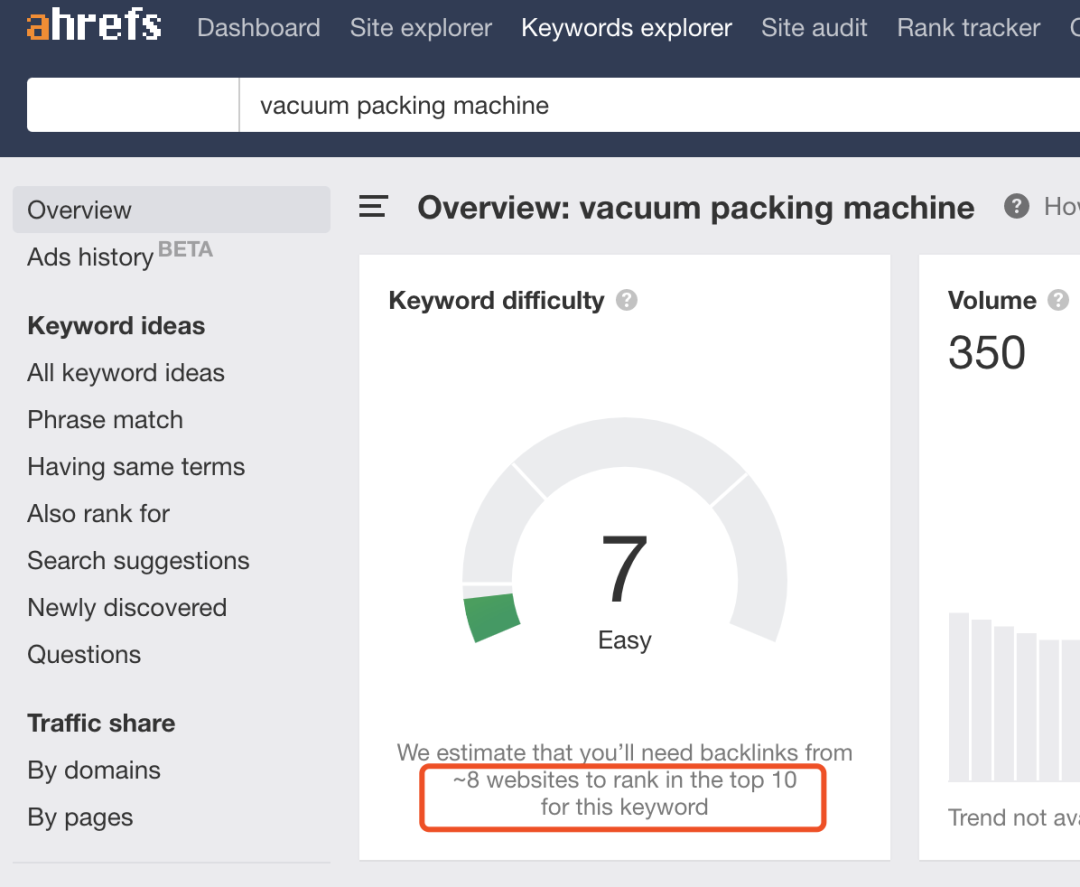The height and width of the screenshot is (887, 1080).
Task: Open Site audit section
Action: pyautogui.click(x=814, y=28)
